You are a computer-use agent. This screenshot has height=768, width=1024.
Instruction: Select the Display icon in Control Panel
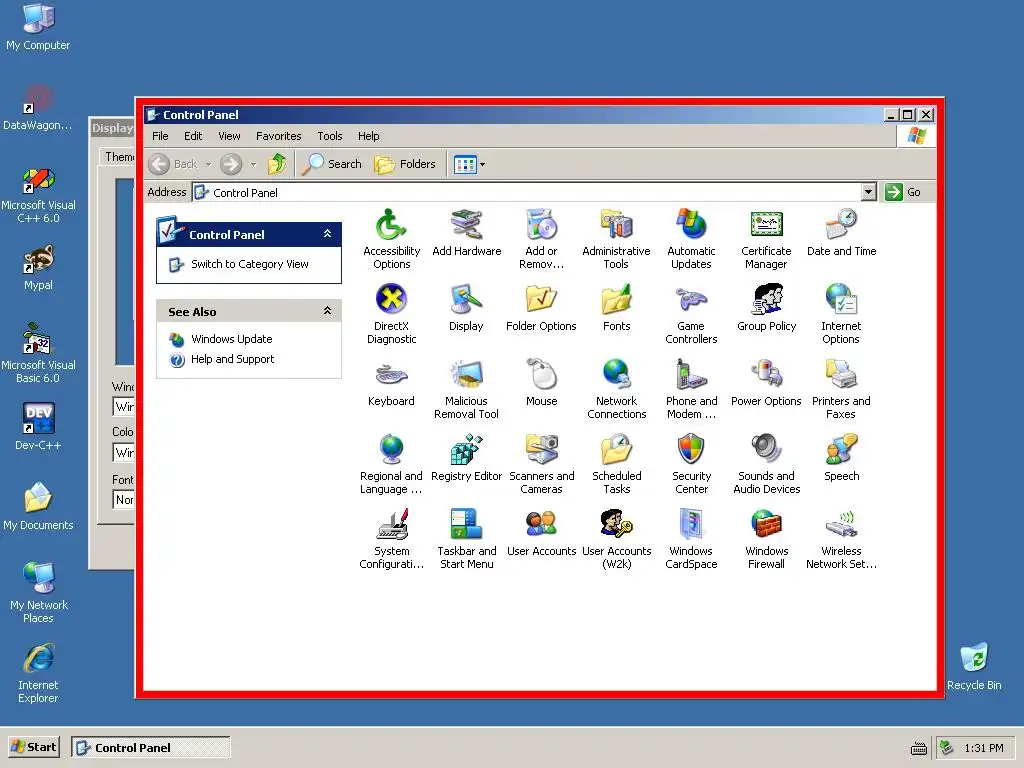click(466, 308)
